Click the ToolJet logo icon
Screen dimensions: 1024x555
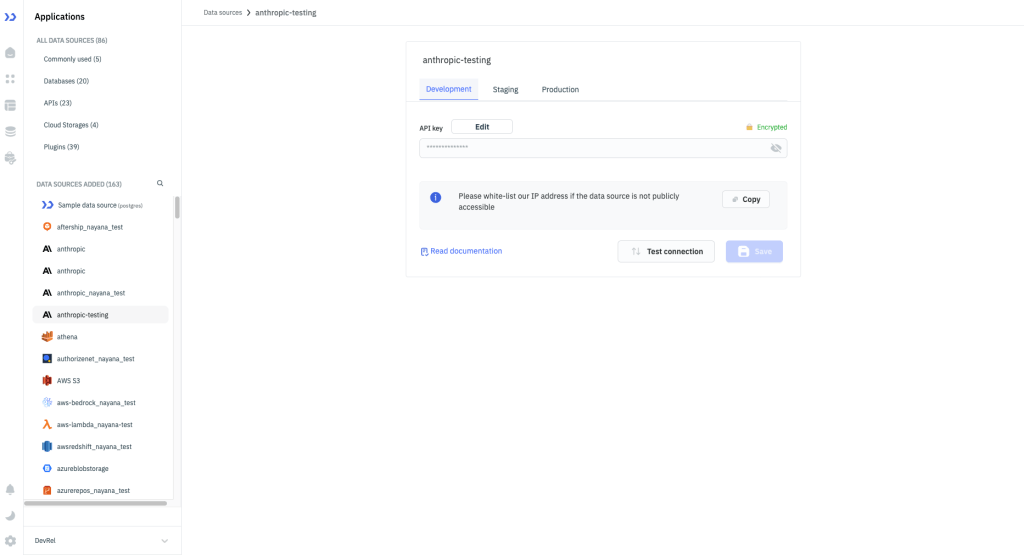coord(10,17)
